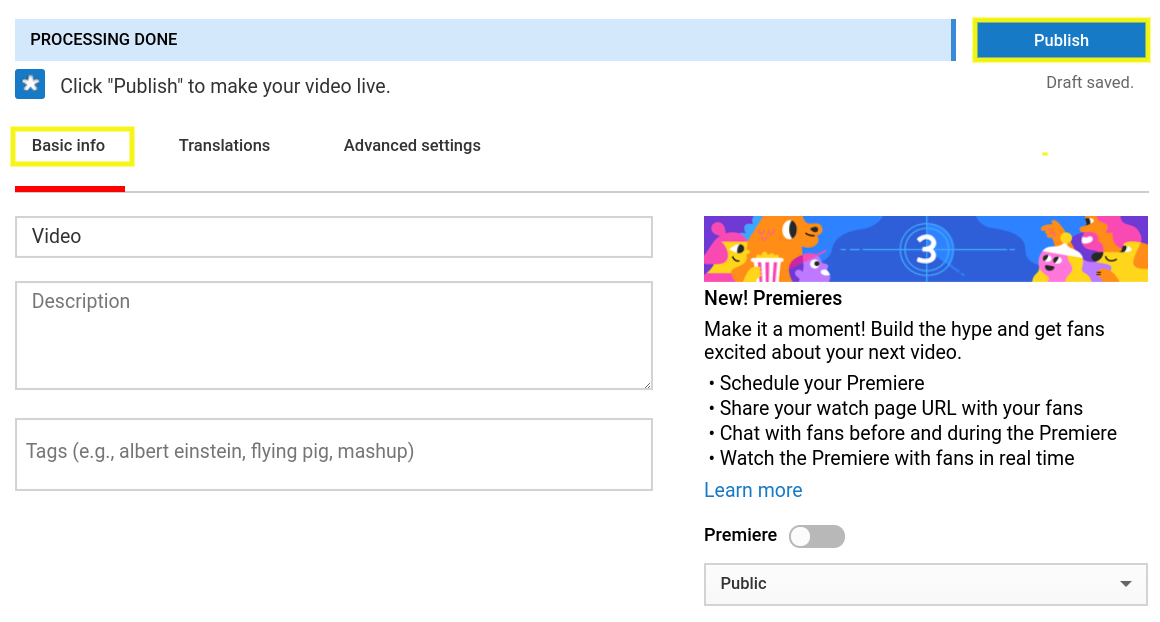
Task: Click the Video title input field
Action: [x=334, y=236]
